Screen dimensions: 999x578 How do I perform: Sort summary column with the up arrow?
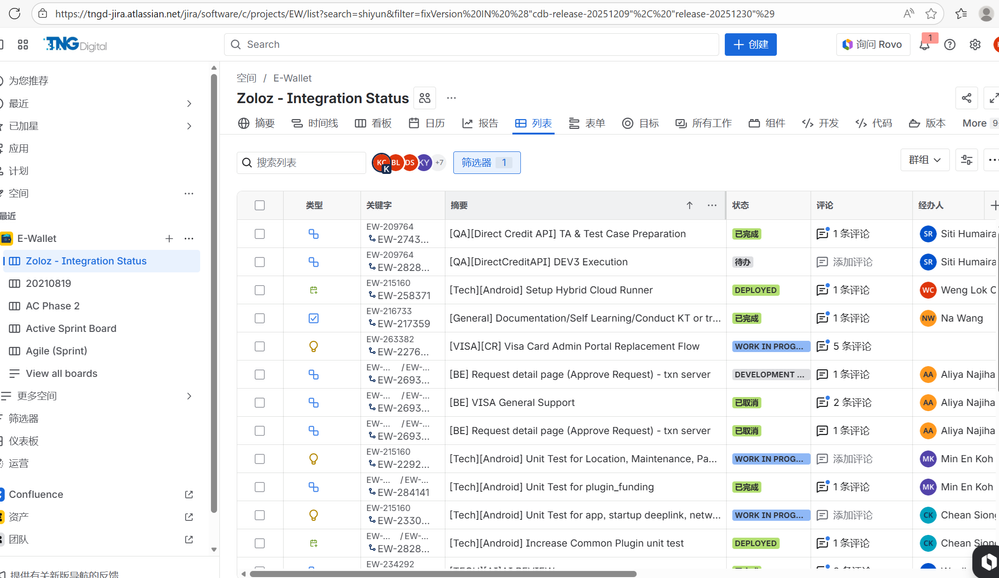pos(689,205)
